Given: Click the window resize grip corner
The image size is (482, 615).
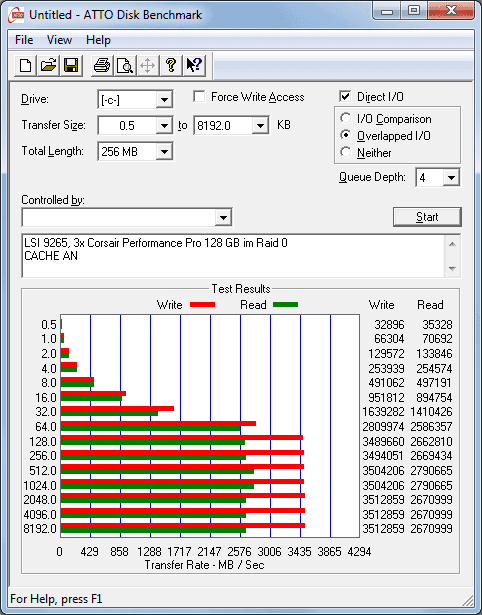Looking at the screenshot, I should [468, 600].
